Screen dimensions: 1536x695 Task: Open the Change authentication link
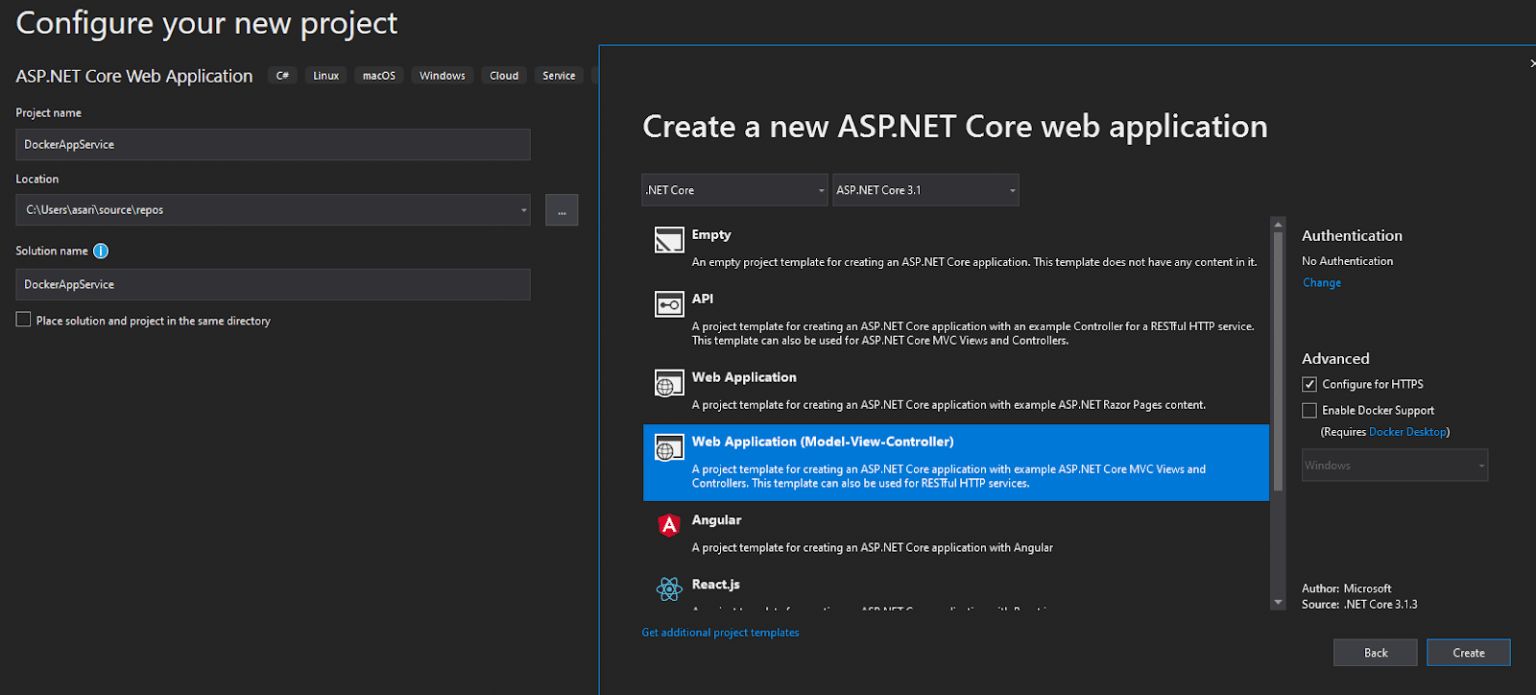[1321, 283]
